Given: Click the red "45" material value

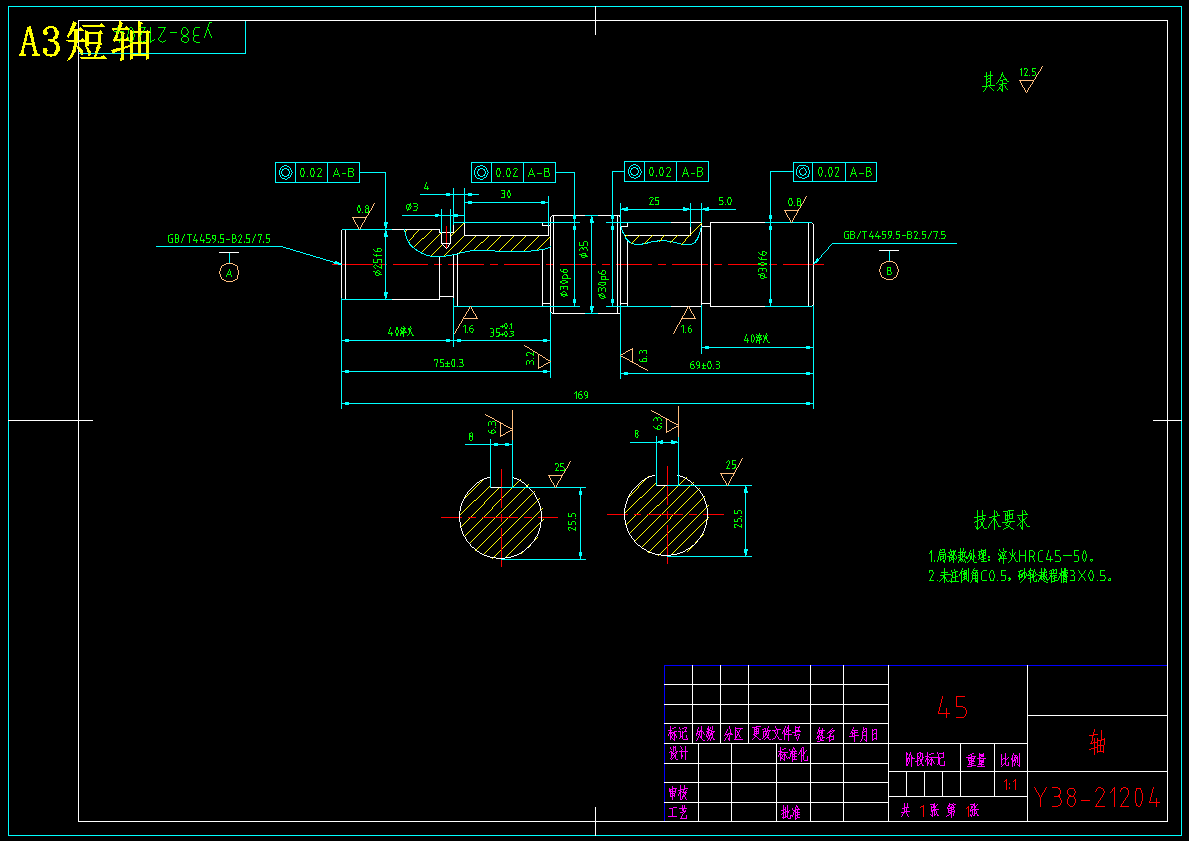Looking at the screenshot, I should [x=952, y=708].
